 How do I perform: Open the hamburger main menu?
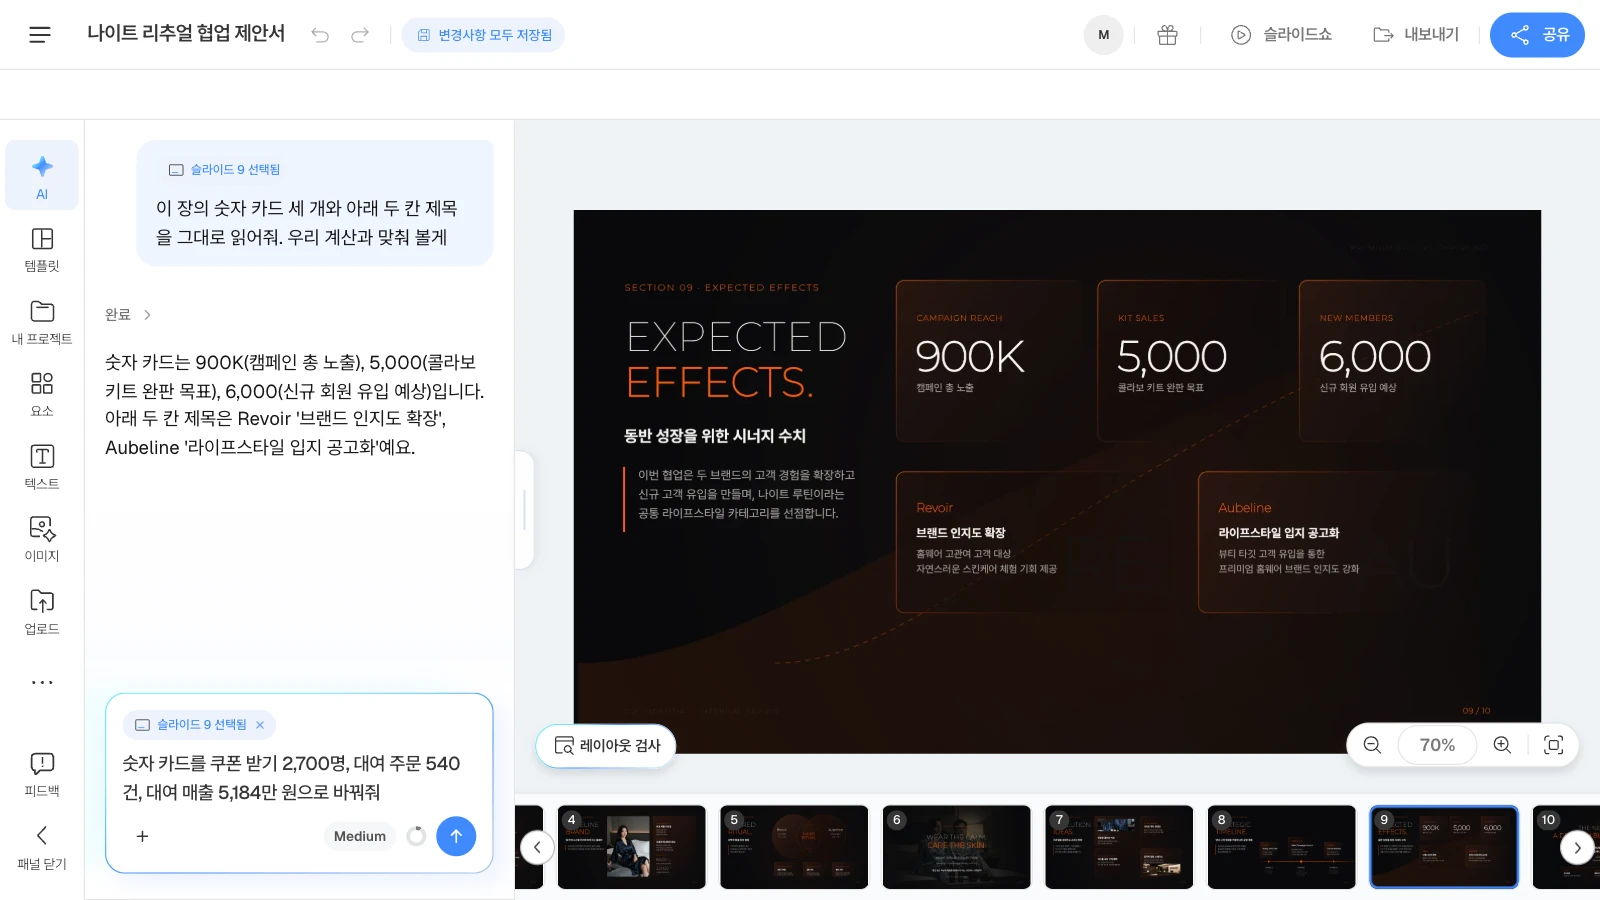click(40, 35)
